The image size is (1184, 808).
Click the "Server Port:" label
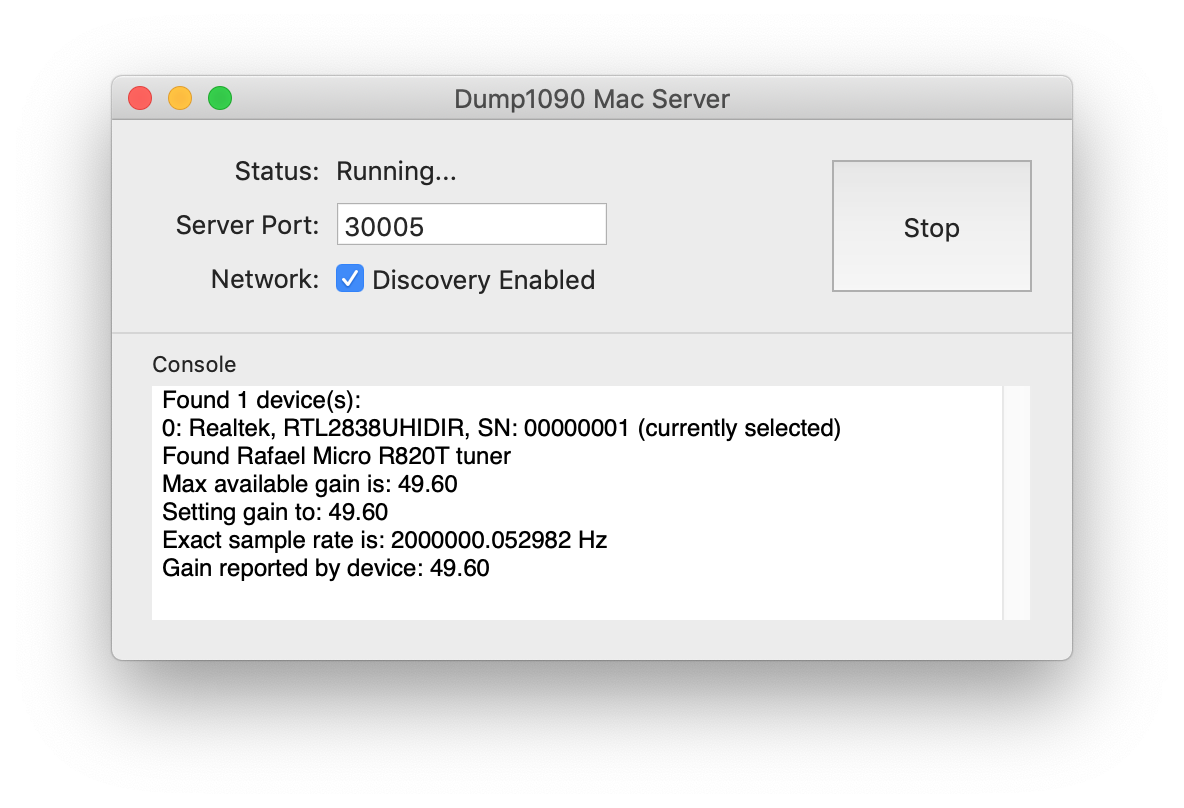(x=247, y=225)
